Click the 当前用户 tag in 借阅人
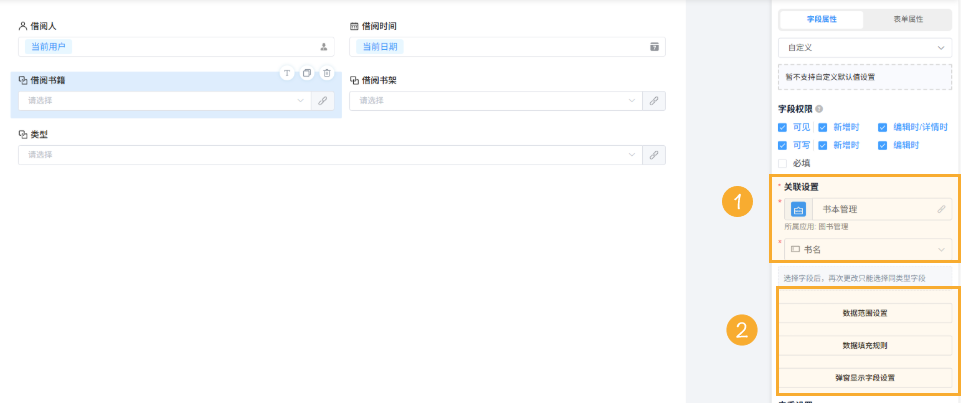Image resolution: width=961 pixels, height=403 pixels. pyautogui.click(x=48, y=47)
